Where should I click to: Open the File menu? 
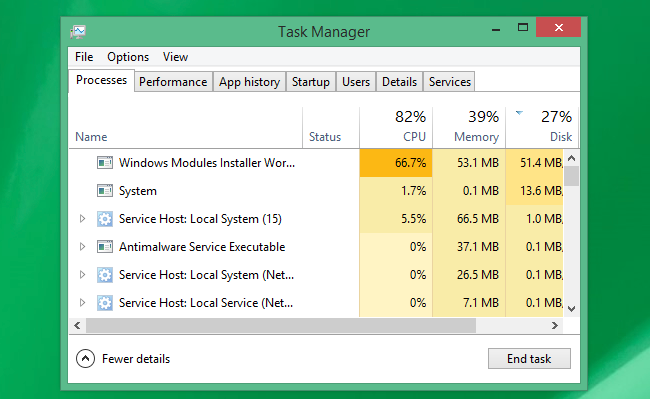pyautogui.click(x=84, y=57)
